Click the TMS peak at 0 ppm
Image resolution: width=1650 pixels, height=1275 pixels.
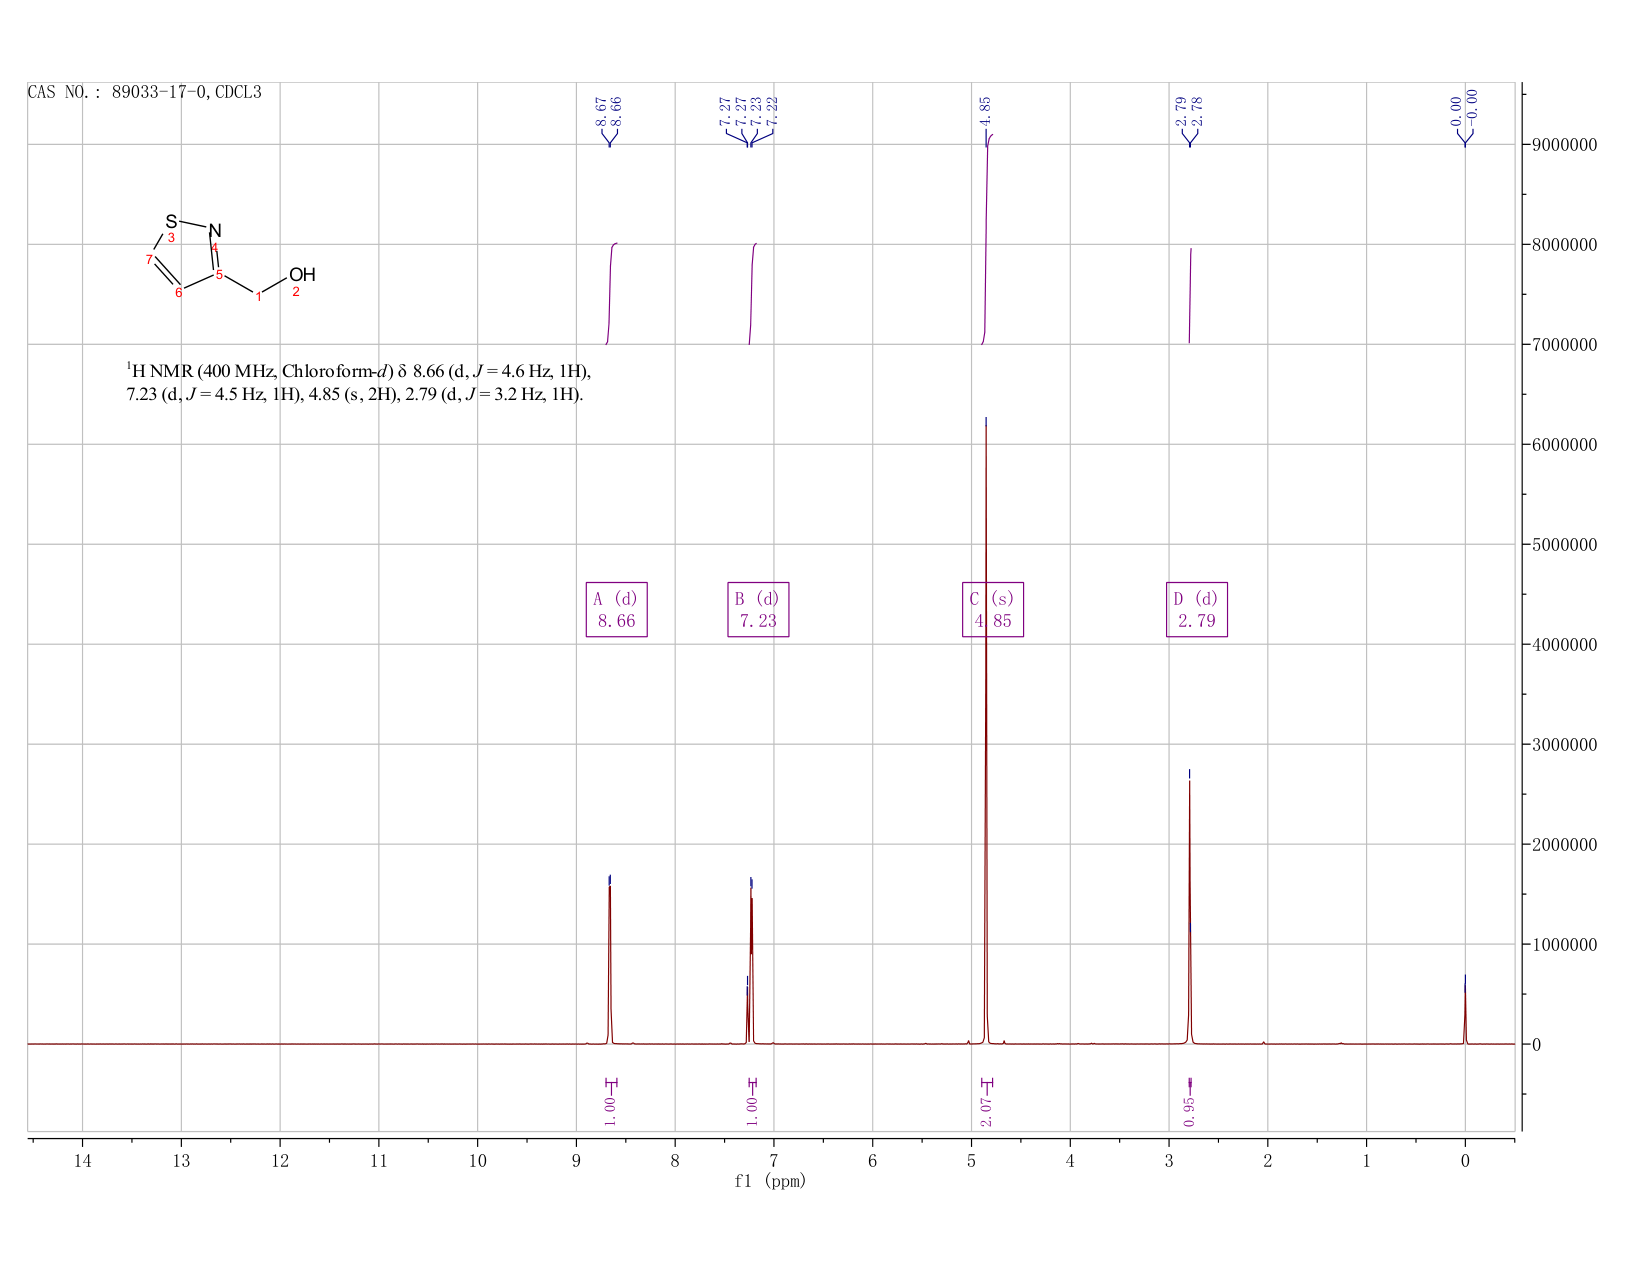click(x=1465, y=1009)
